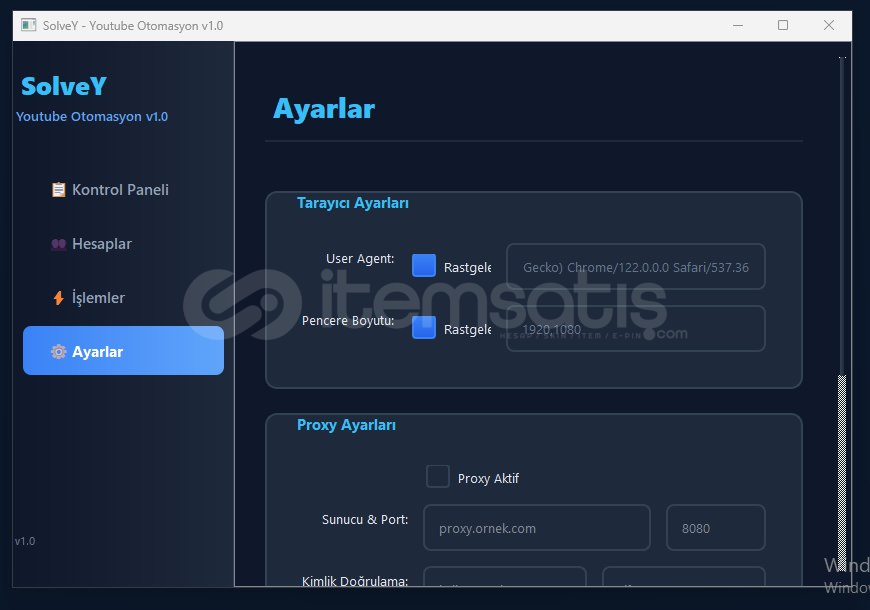Image resolution: width=870 pixels, height=610 pixels.
Task: Click the purple people icon beside Hesaplar
Action: [x=58, y=244]
